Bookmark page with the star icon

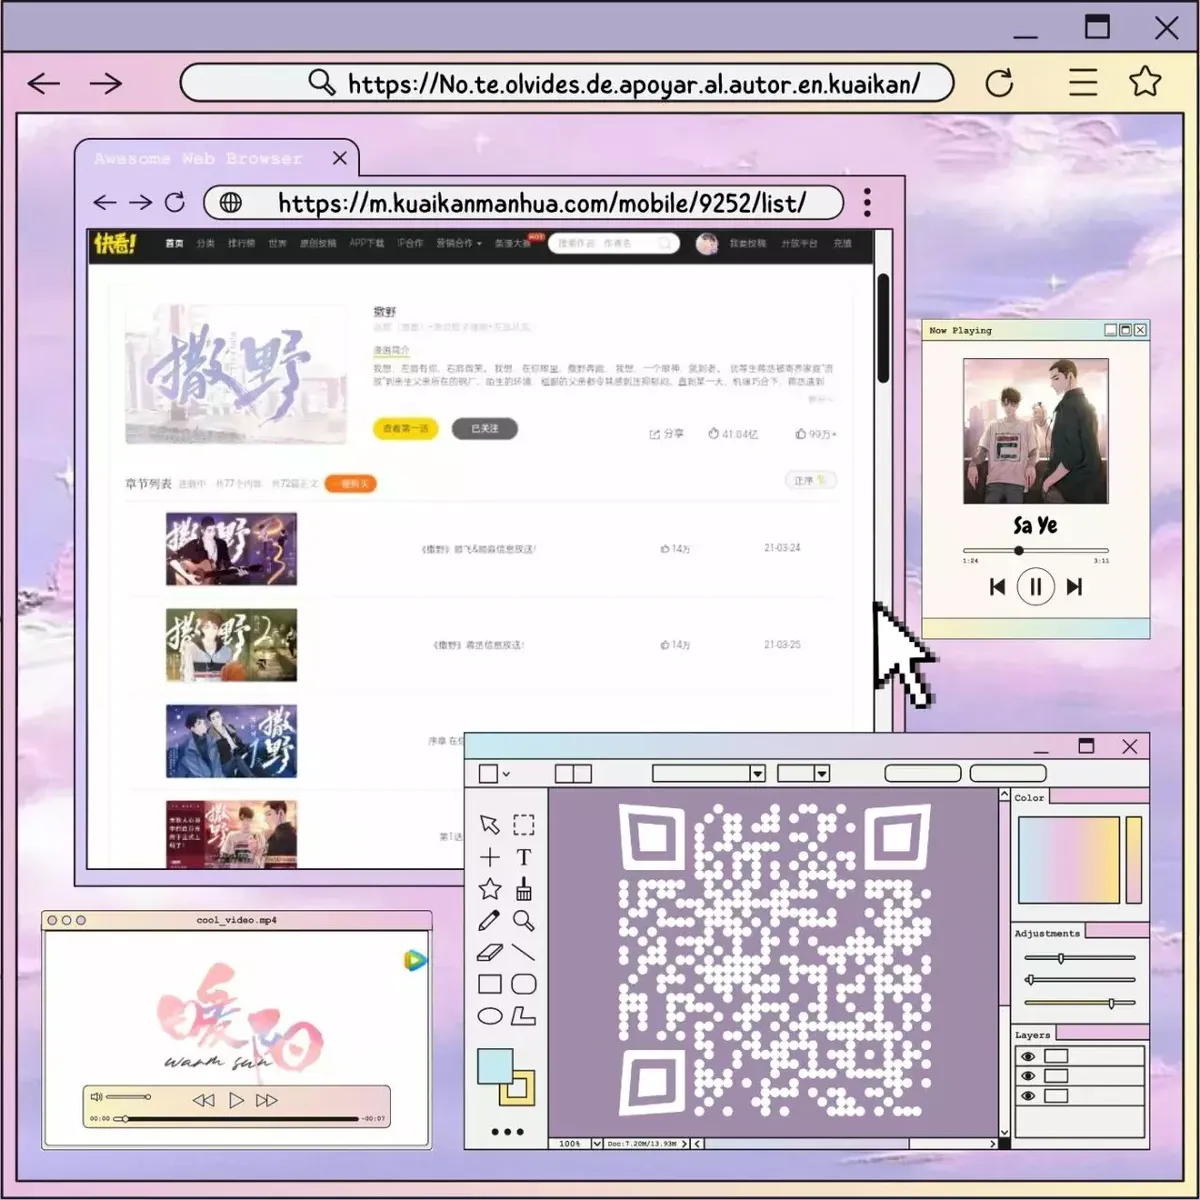[x=1145, y=81]
